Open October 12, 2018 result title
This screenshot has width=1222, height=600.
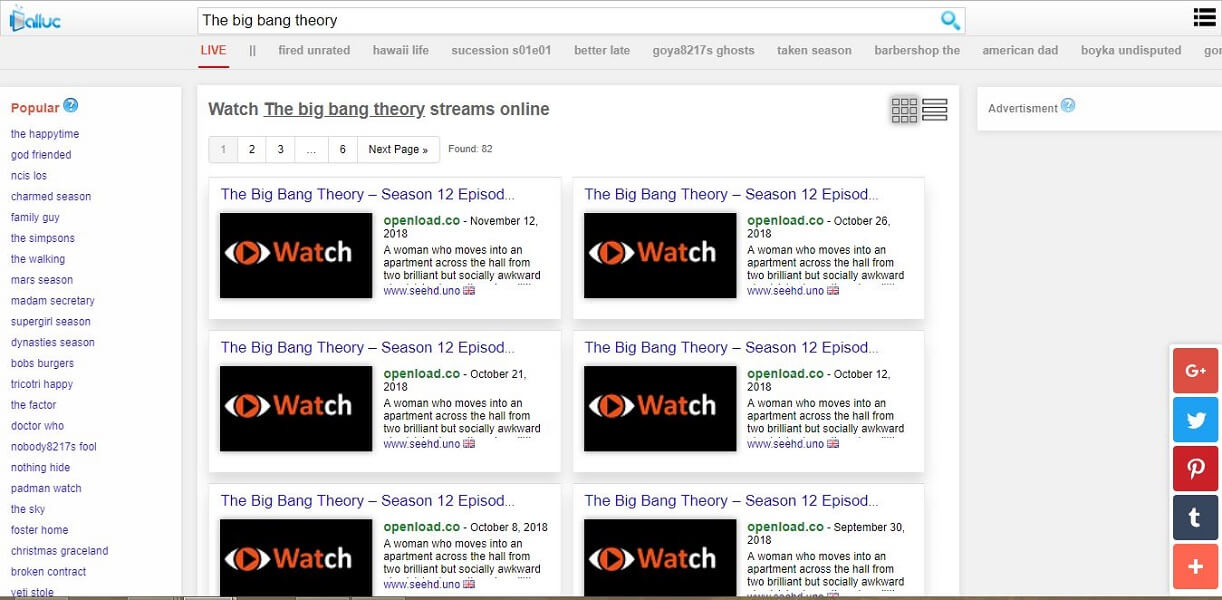732,347
